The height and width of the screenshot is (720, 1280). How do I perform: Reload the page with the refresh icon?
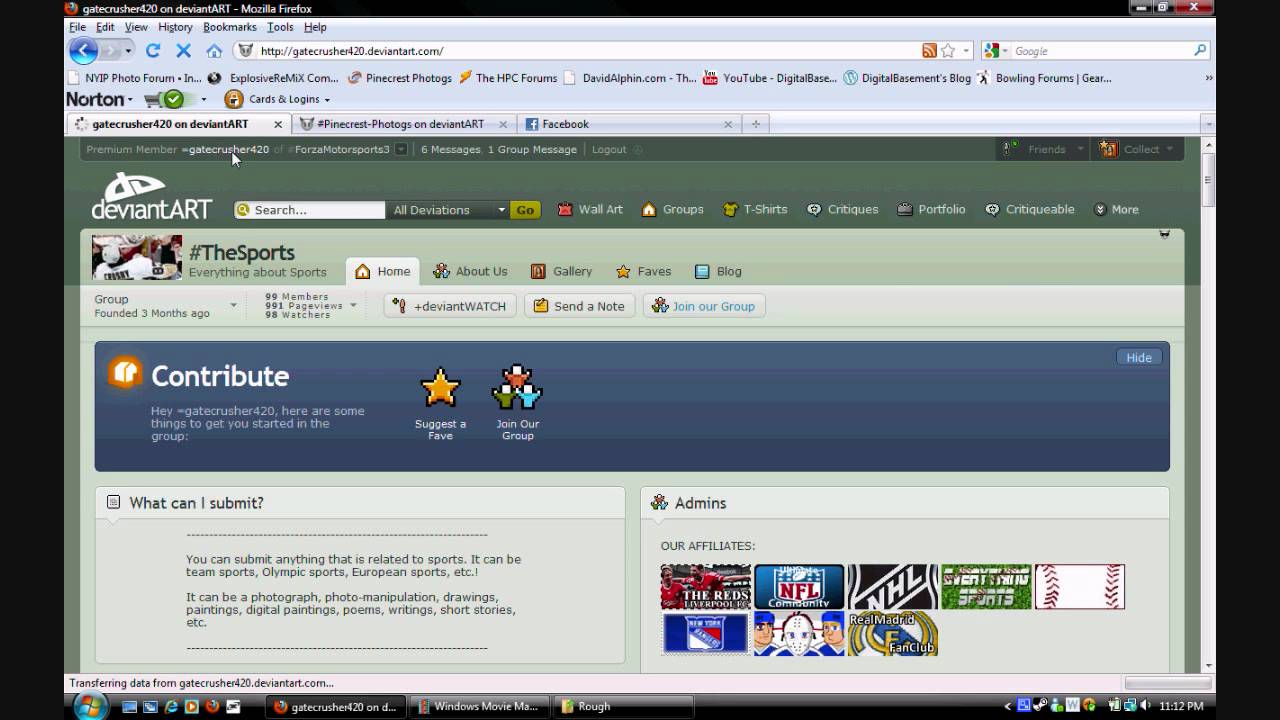(x=153, y=51)
